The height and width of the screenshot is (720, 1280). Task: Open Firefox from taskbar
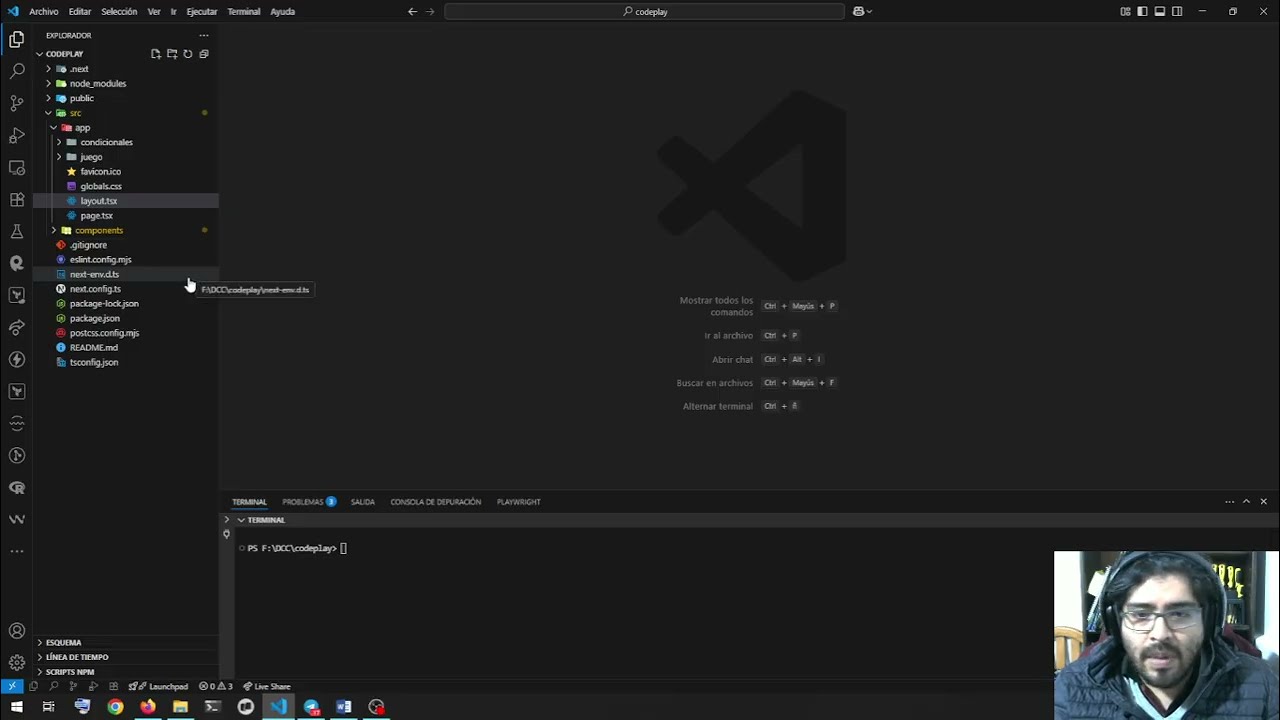tap(148, 707)
